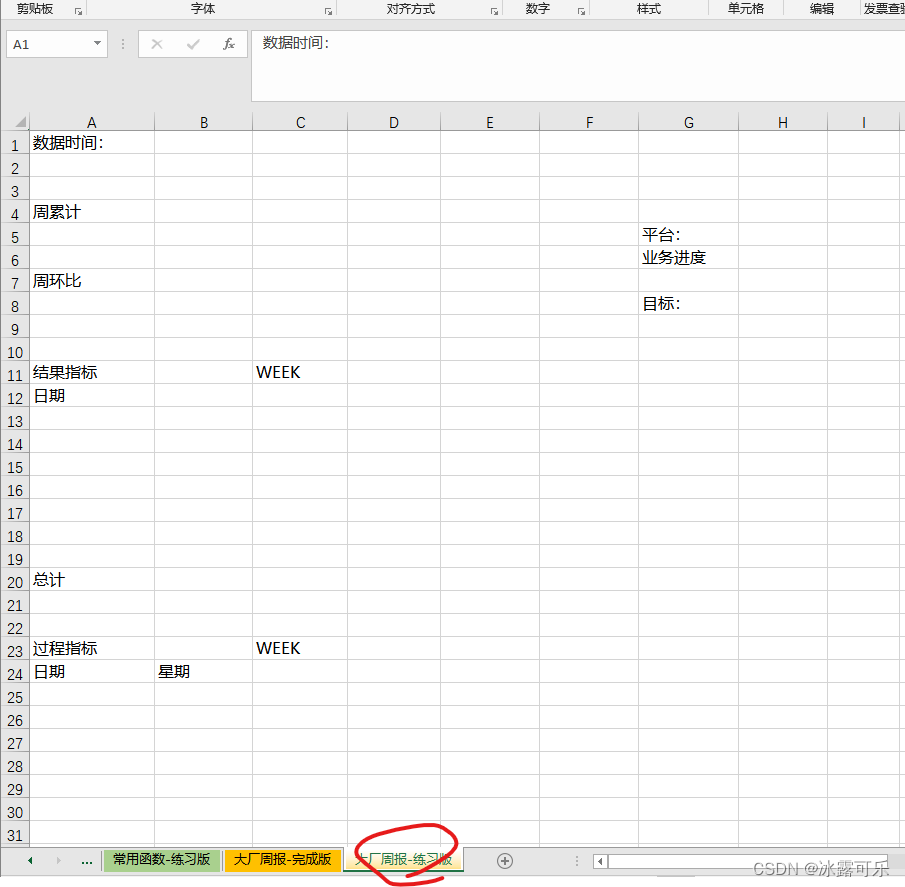Viewport: 905px width, 887px height.
Task: Select cell containing 结果指标
Action: [92, 372]
